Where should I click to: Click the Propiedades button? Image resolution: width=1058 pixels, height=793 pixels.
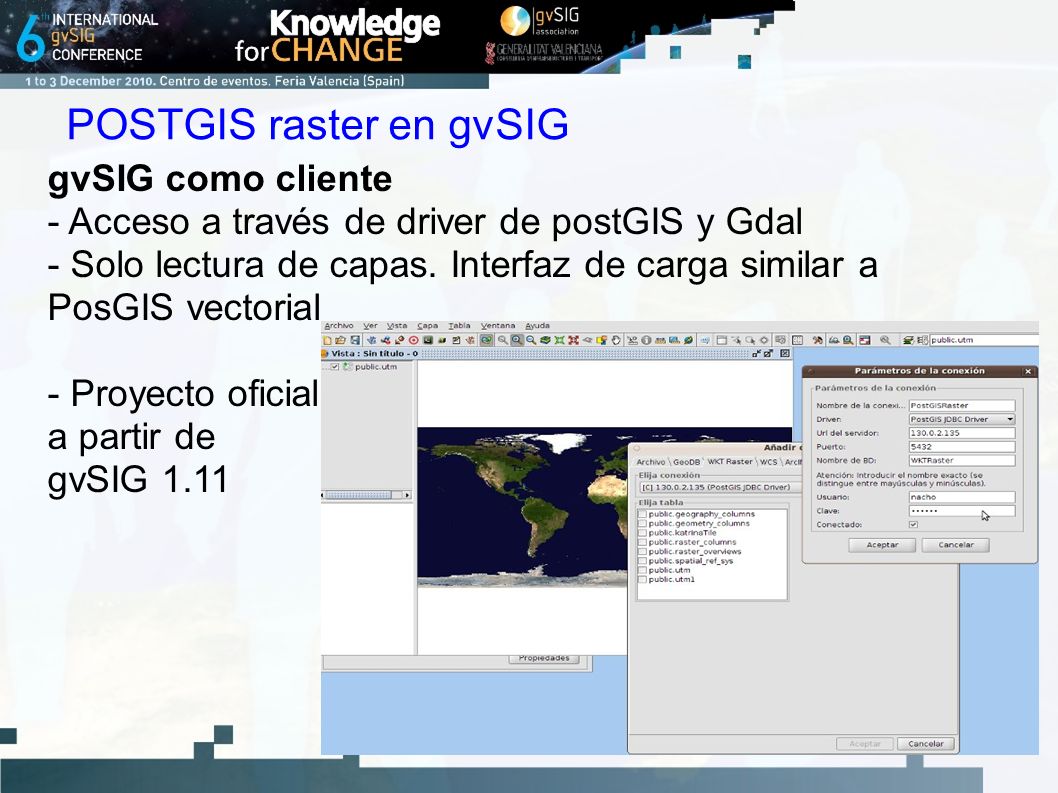(544, 659)
